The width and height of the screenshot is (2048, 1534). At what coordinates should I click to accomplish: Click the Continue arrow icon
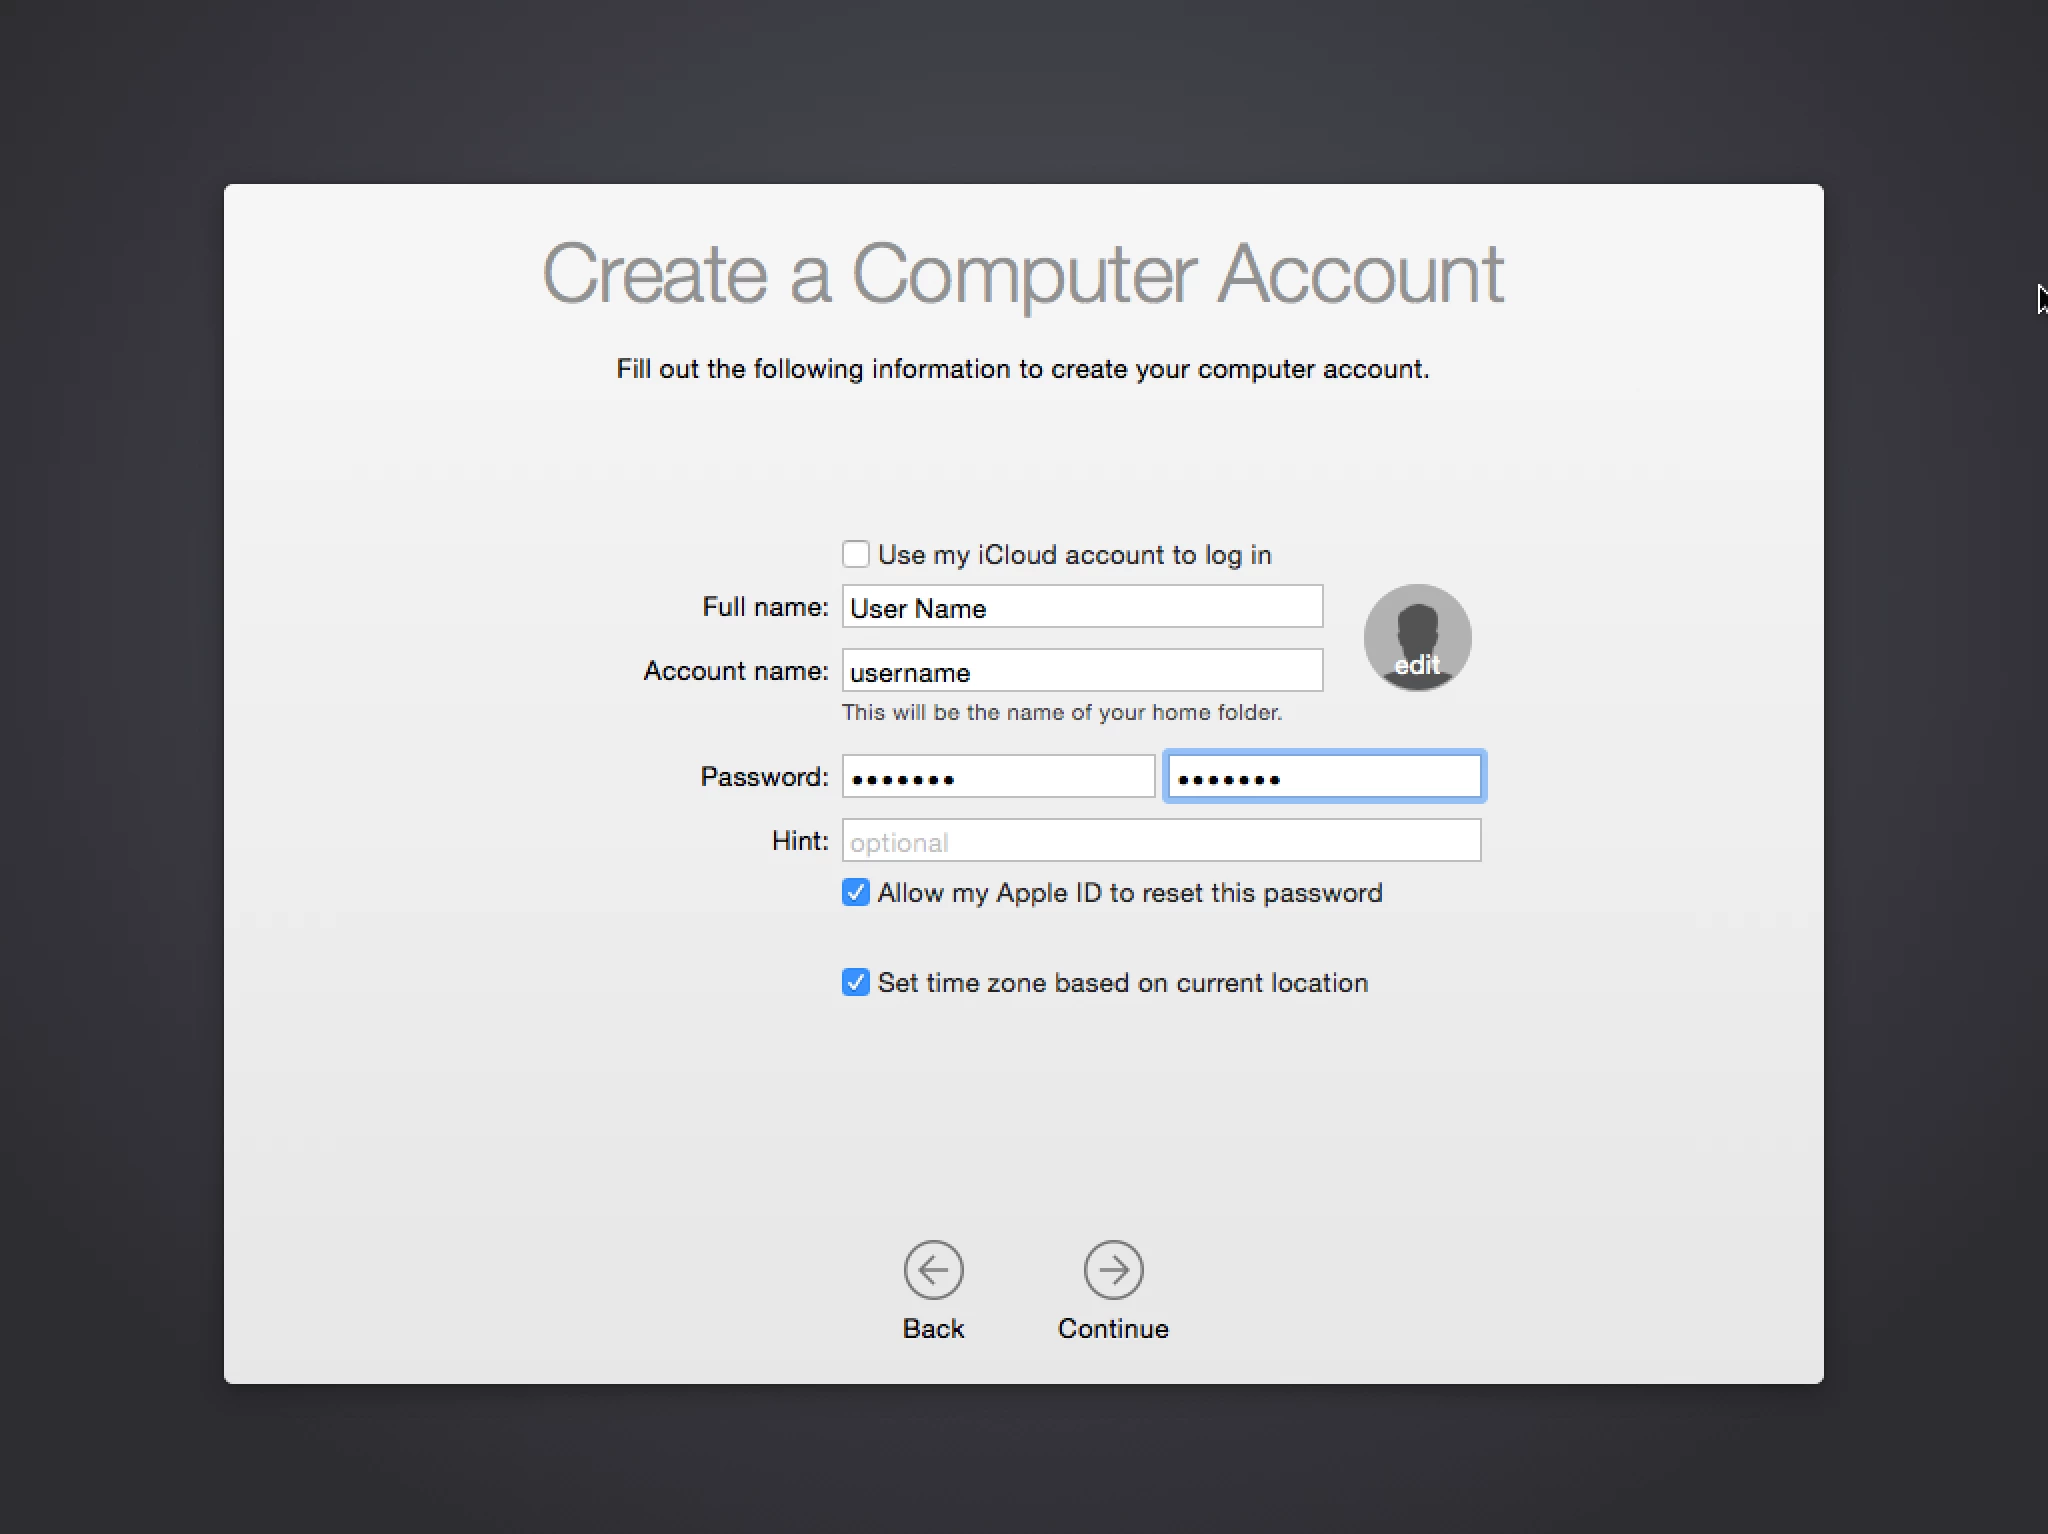pos(1113,1270)
